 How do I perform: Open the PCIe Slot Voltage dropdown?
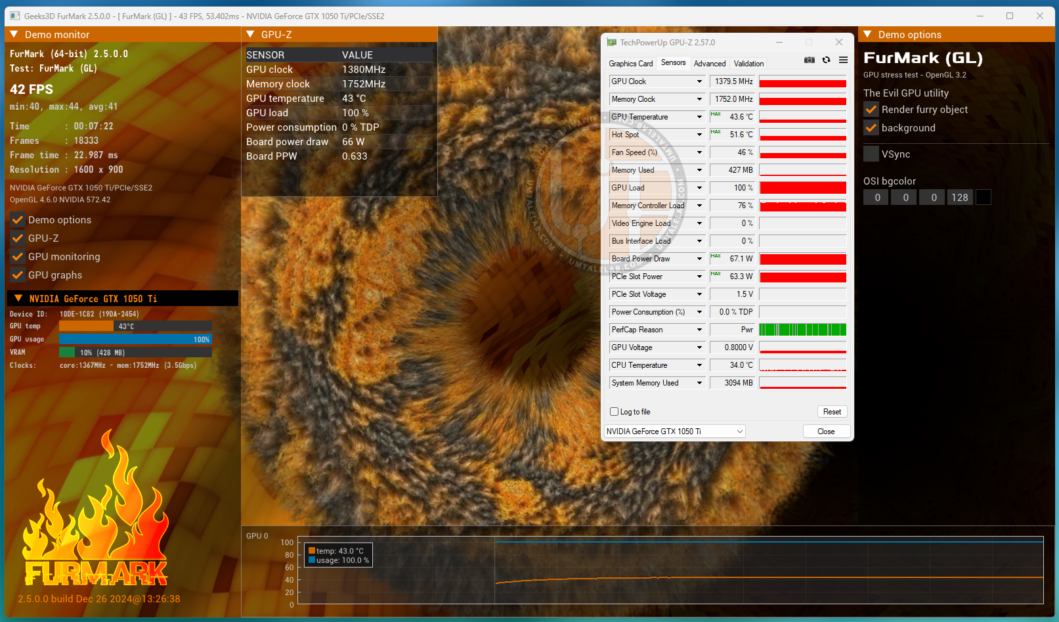pyautogui.click(x=699, y=294)
